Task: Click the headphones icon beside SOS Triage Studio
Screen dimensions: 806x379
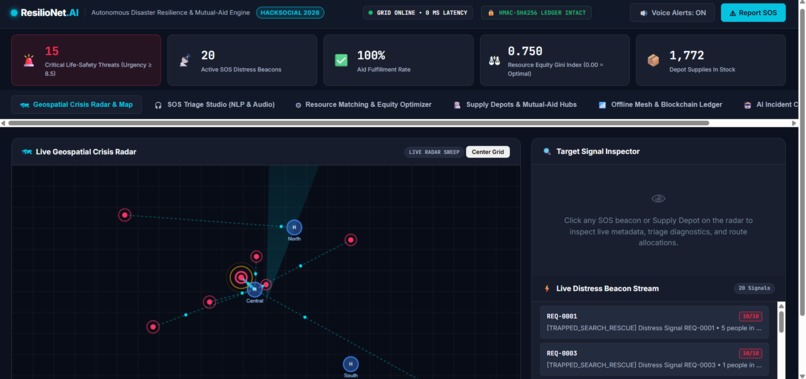Action: pyautogui.click(x=158, y=105)
